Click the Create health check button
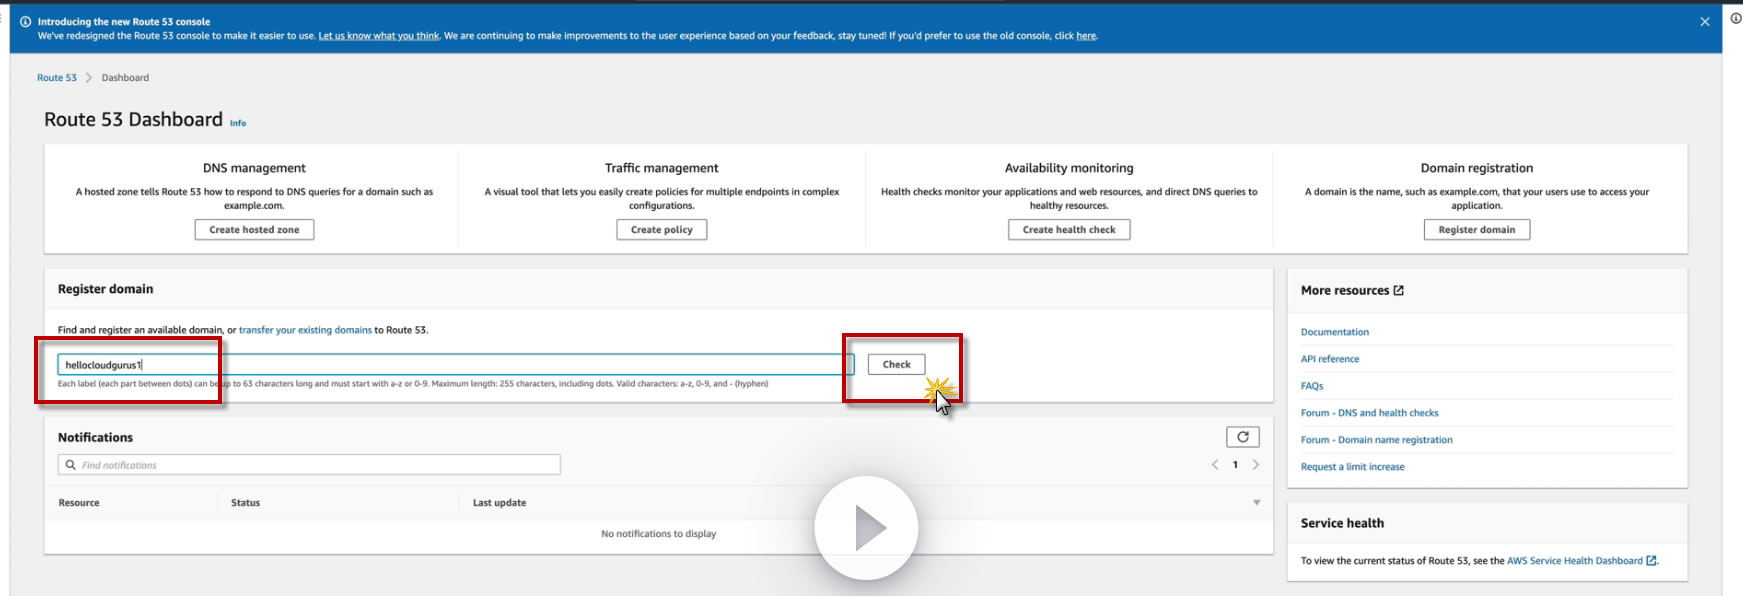Image resolution: width=1743 pixels, height=596 pixels. (x=1069, y=230)
